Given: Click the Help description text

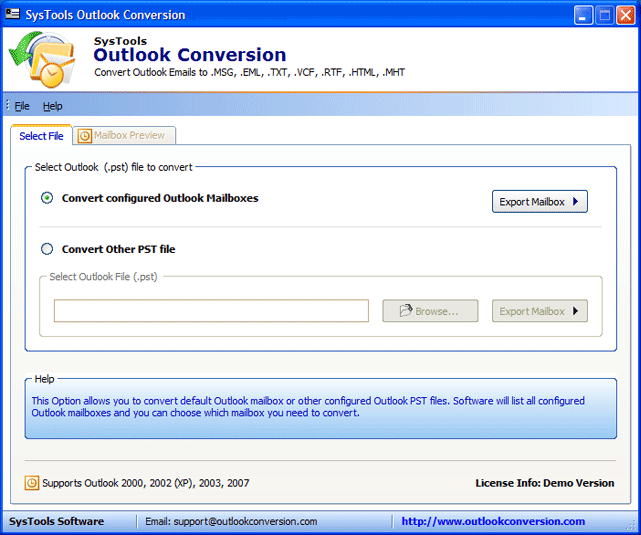Looking at the screenshot, I should tap(308, 407).
